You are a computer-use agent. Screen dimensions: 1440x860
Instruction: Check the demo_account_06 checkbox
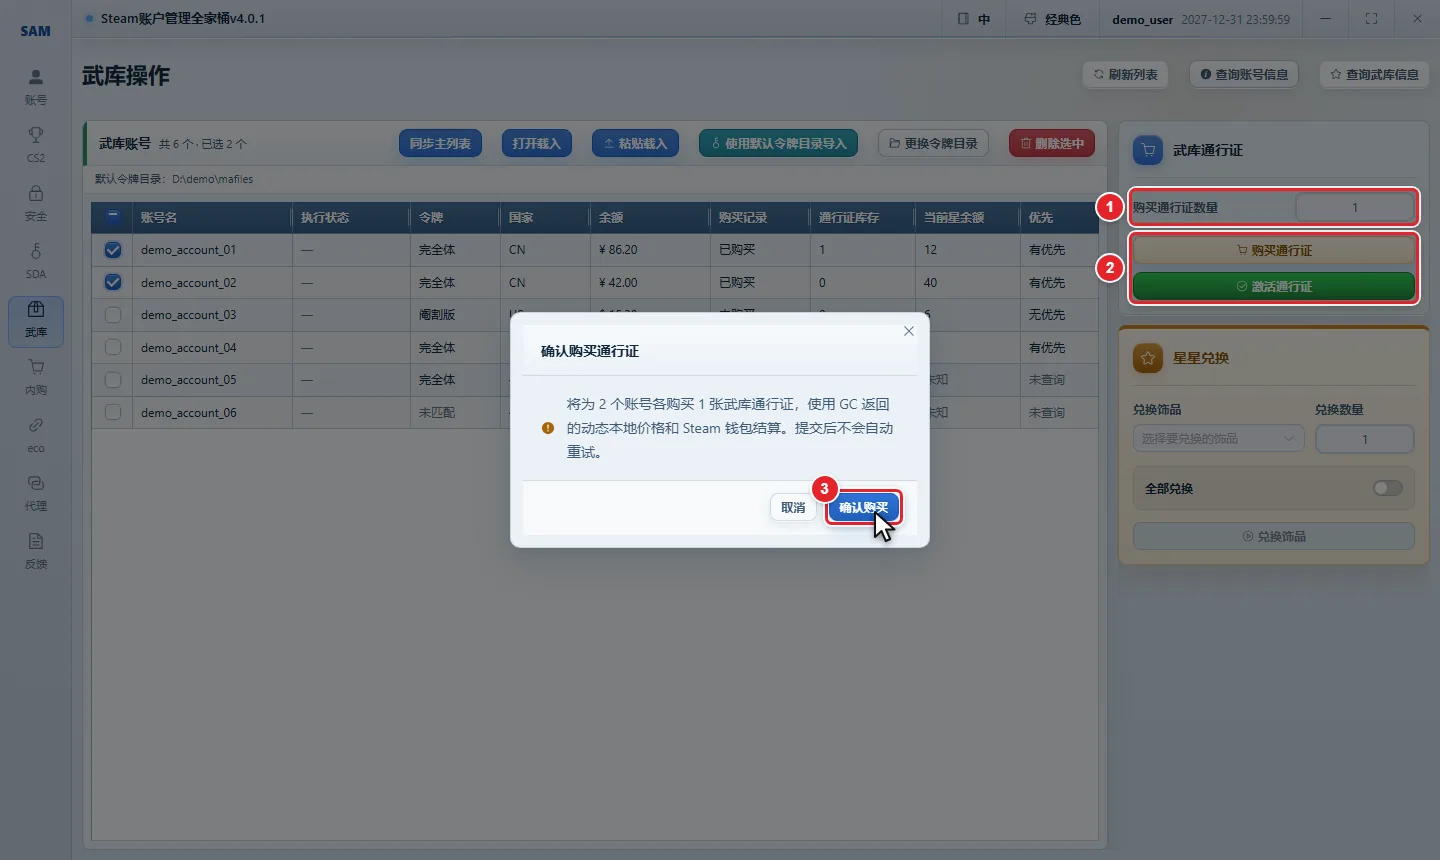point(113,412)
